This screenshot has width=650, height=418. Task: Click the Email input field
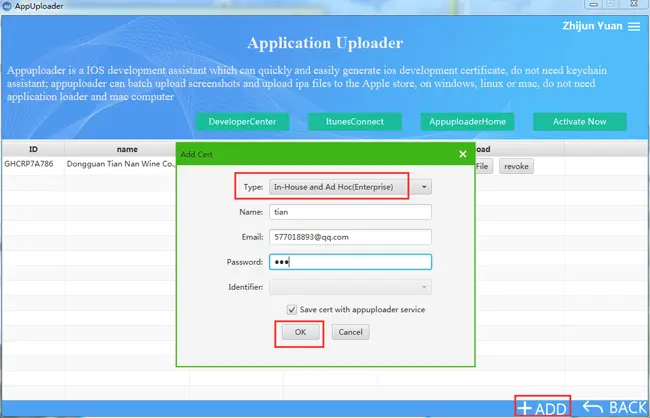(x=350, y=237)
